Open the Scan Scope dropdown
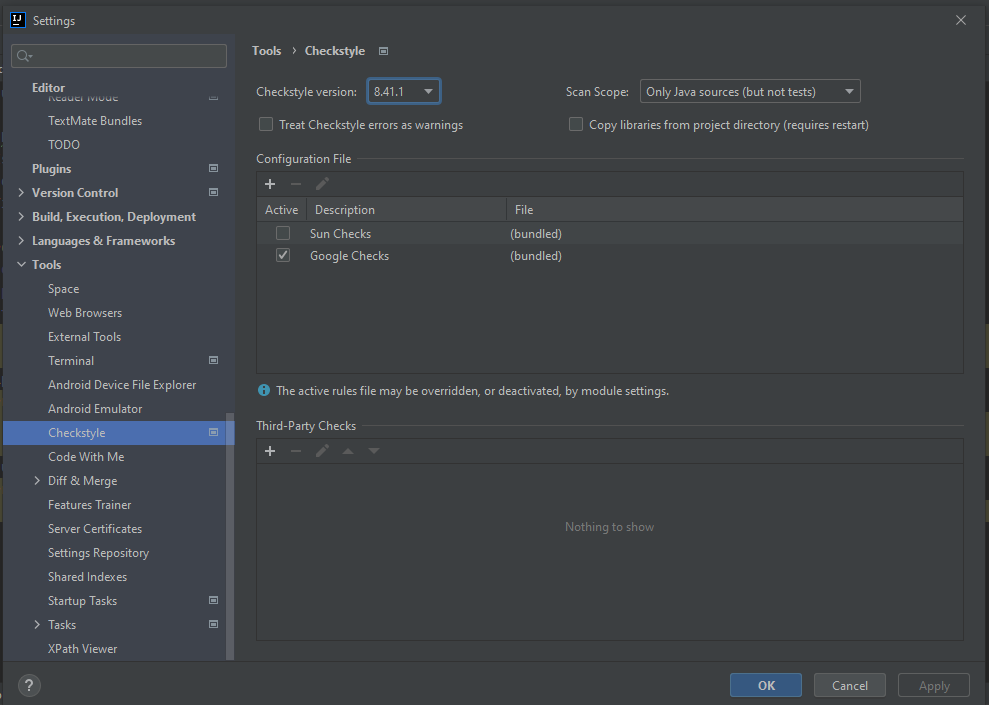The image size is (989, 705). (x=750, y=91)
